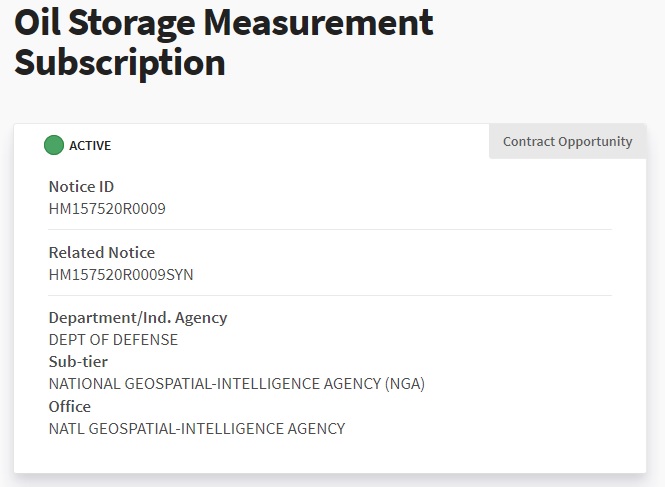Click the ACTIVE status text
This screenshot has height=487, width=665.
tap(90, 146)
